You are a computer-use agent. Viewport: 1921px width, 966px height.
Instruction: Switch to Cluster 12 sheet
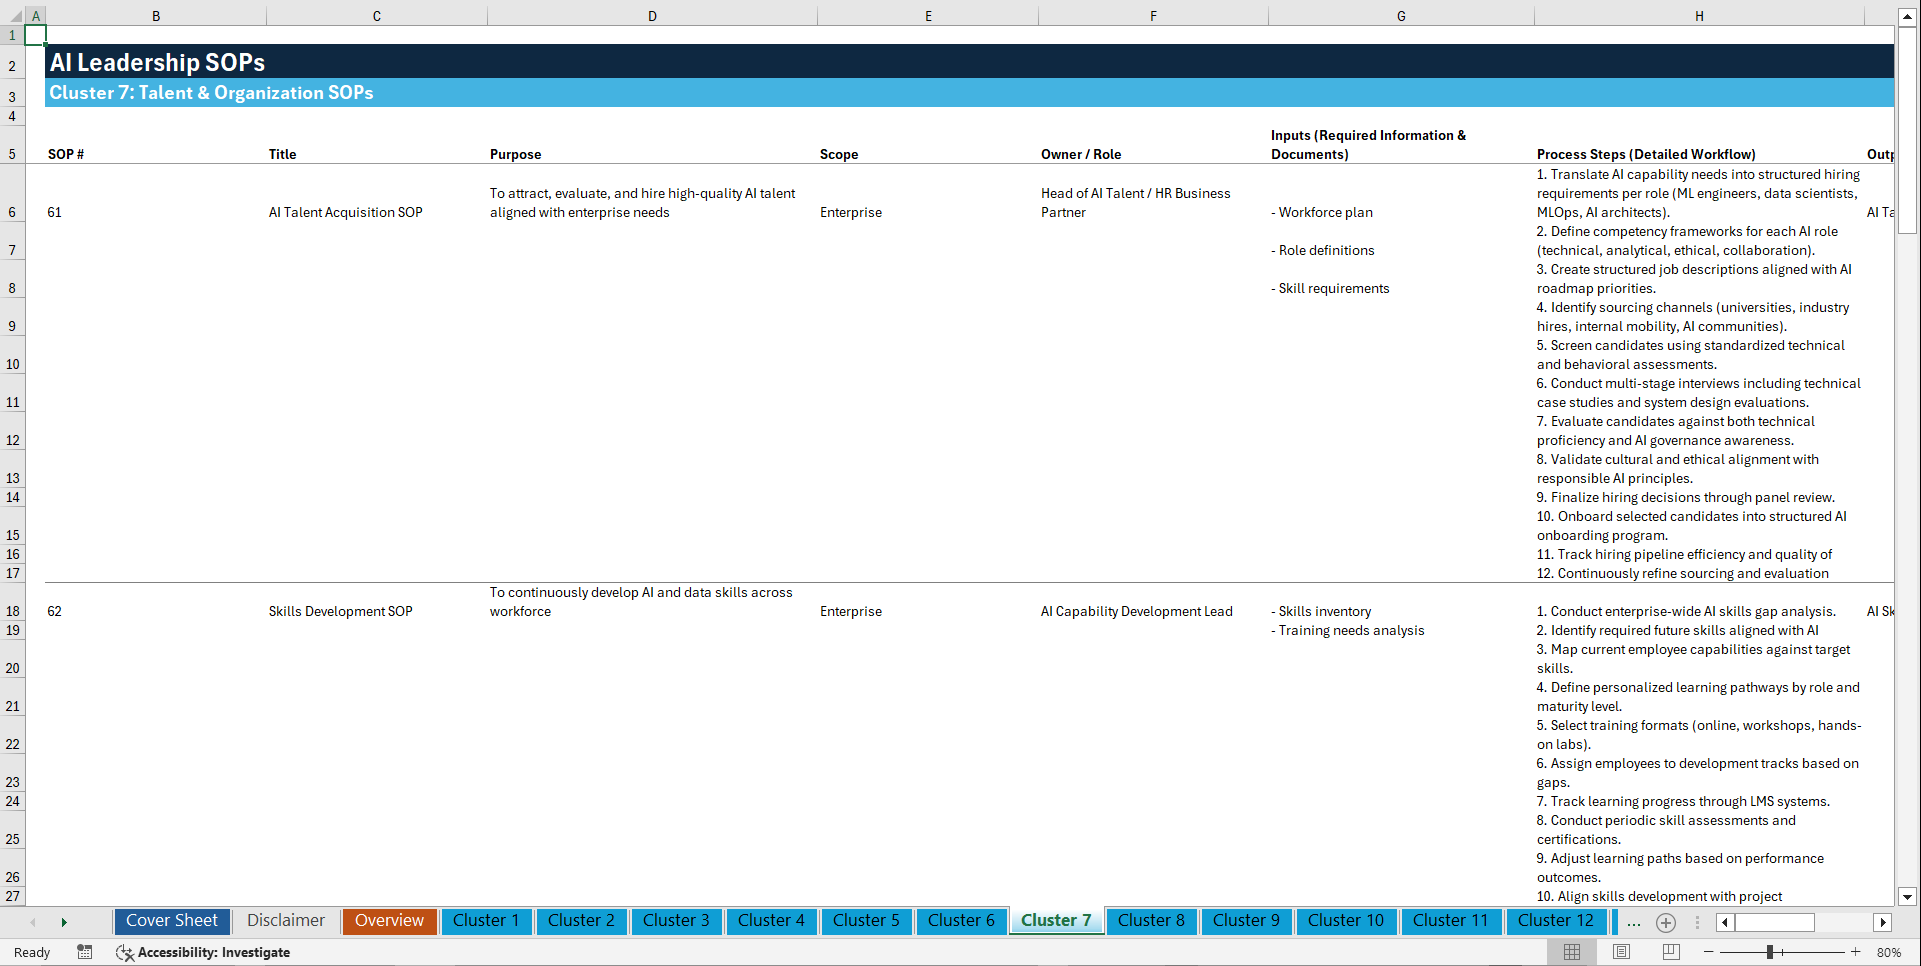[x=1556, y=921]
